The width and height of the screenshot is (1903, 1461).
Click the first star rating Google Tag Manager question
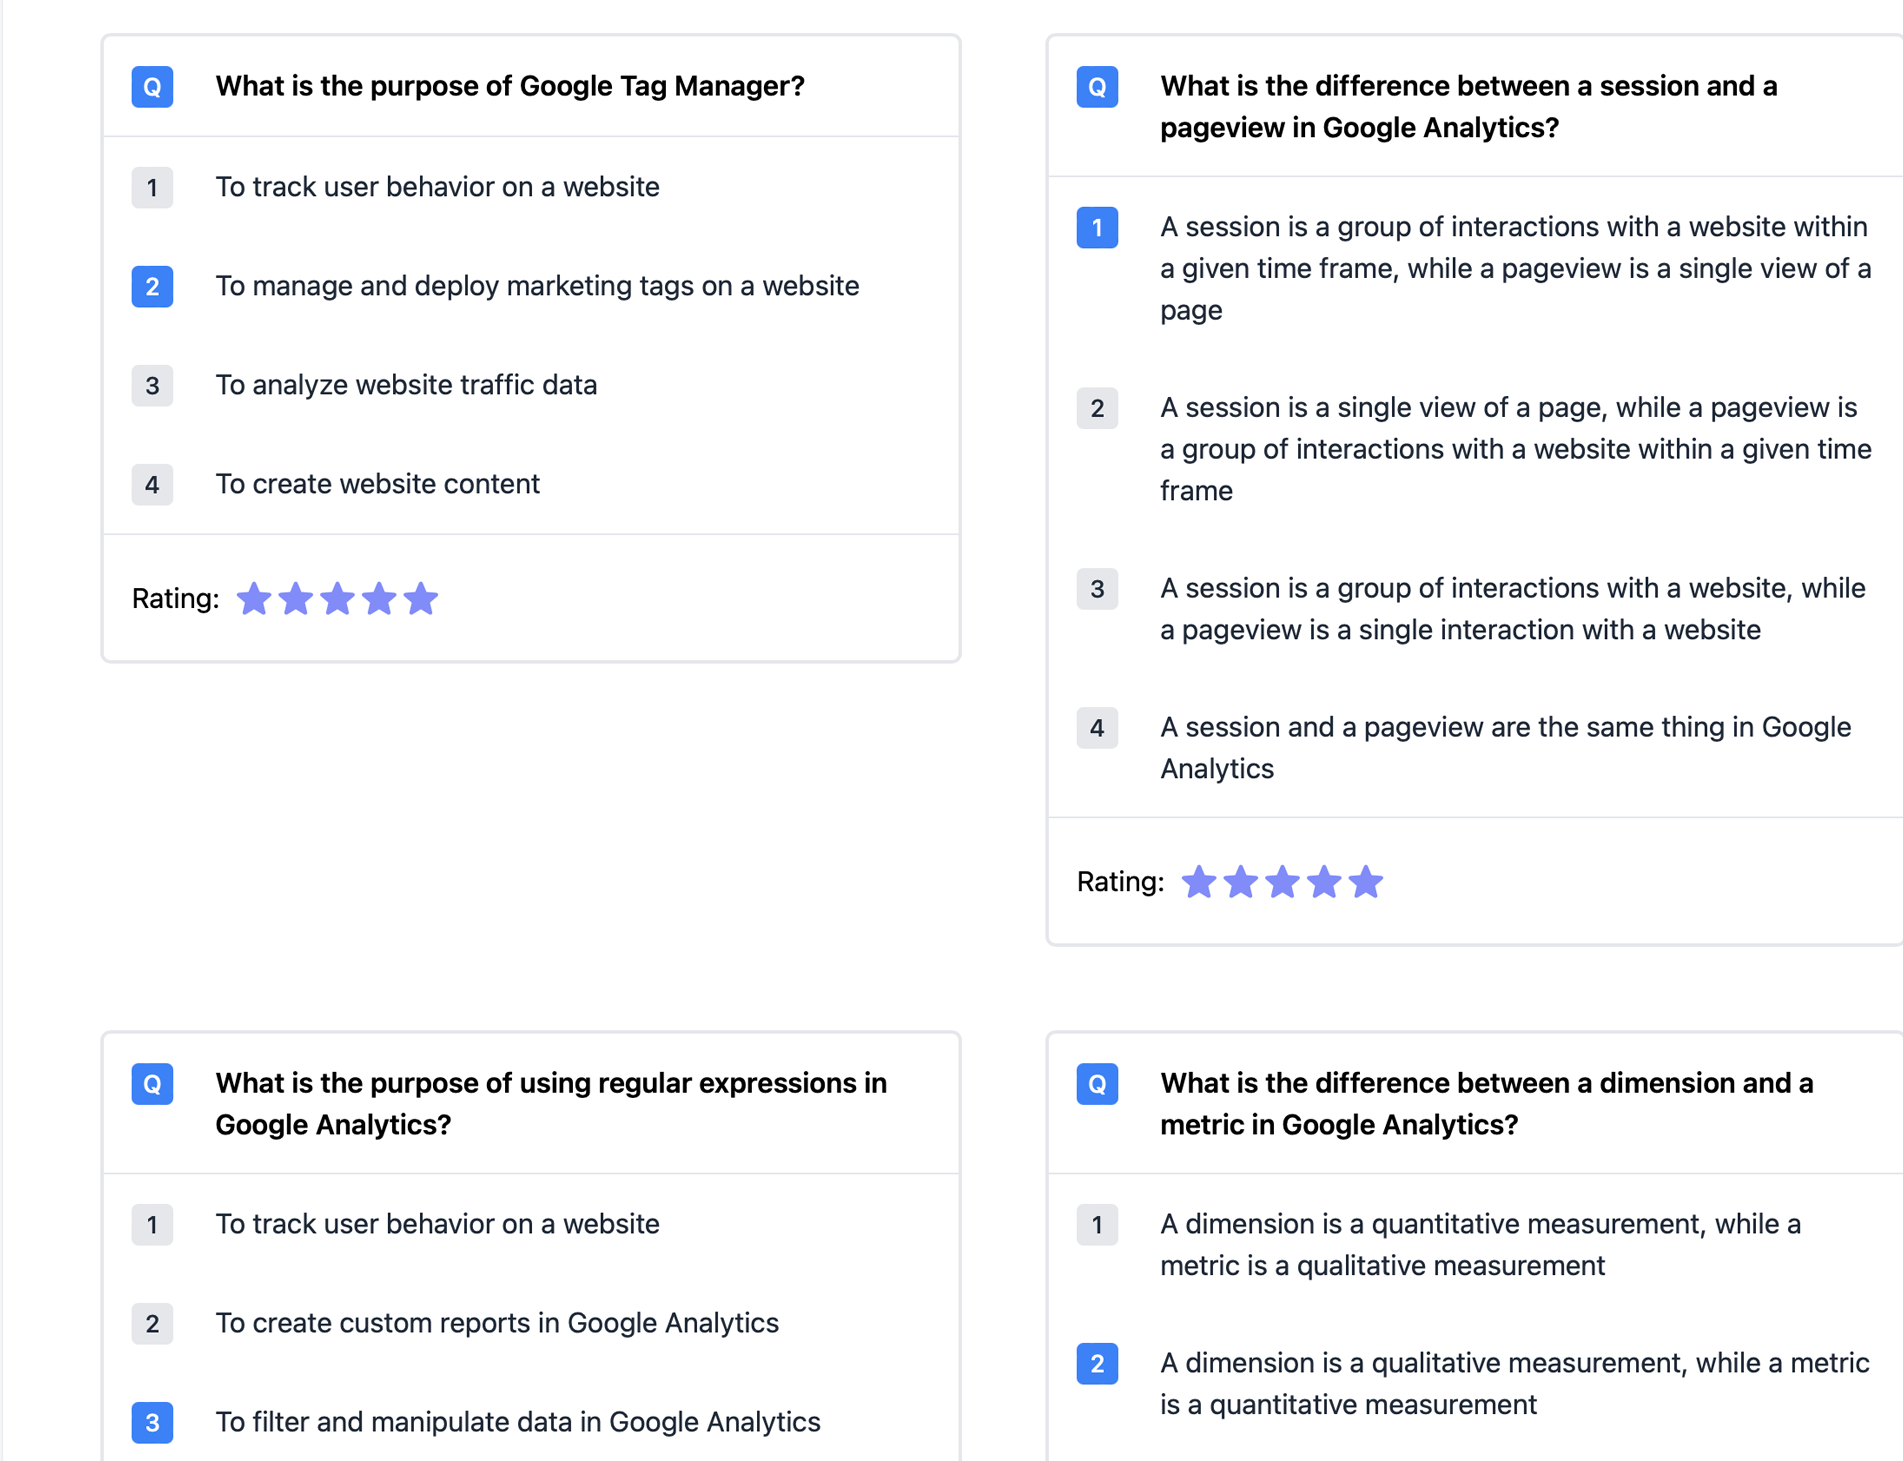click(254, 598)
